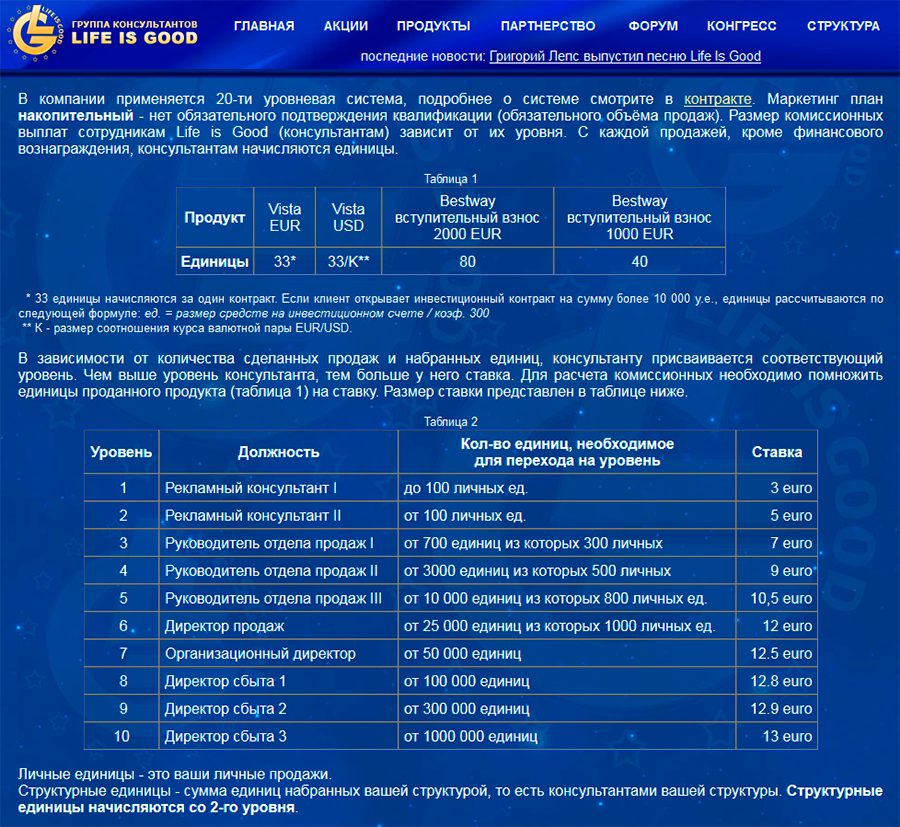Open the ПРОДУКТЫ menu item
The height and width of the screenshot is (827, 900).
(x=433, y=26)
